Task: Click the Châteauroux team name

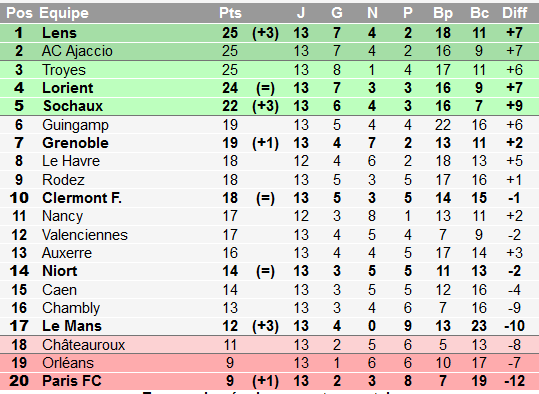Action: pyautogui.click(x=84, y=345)
